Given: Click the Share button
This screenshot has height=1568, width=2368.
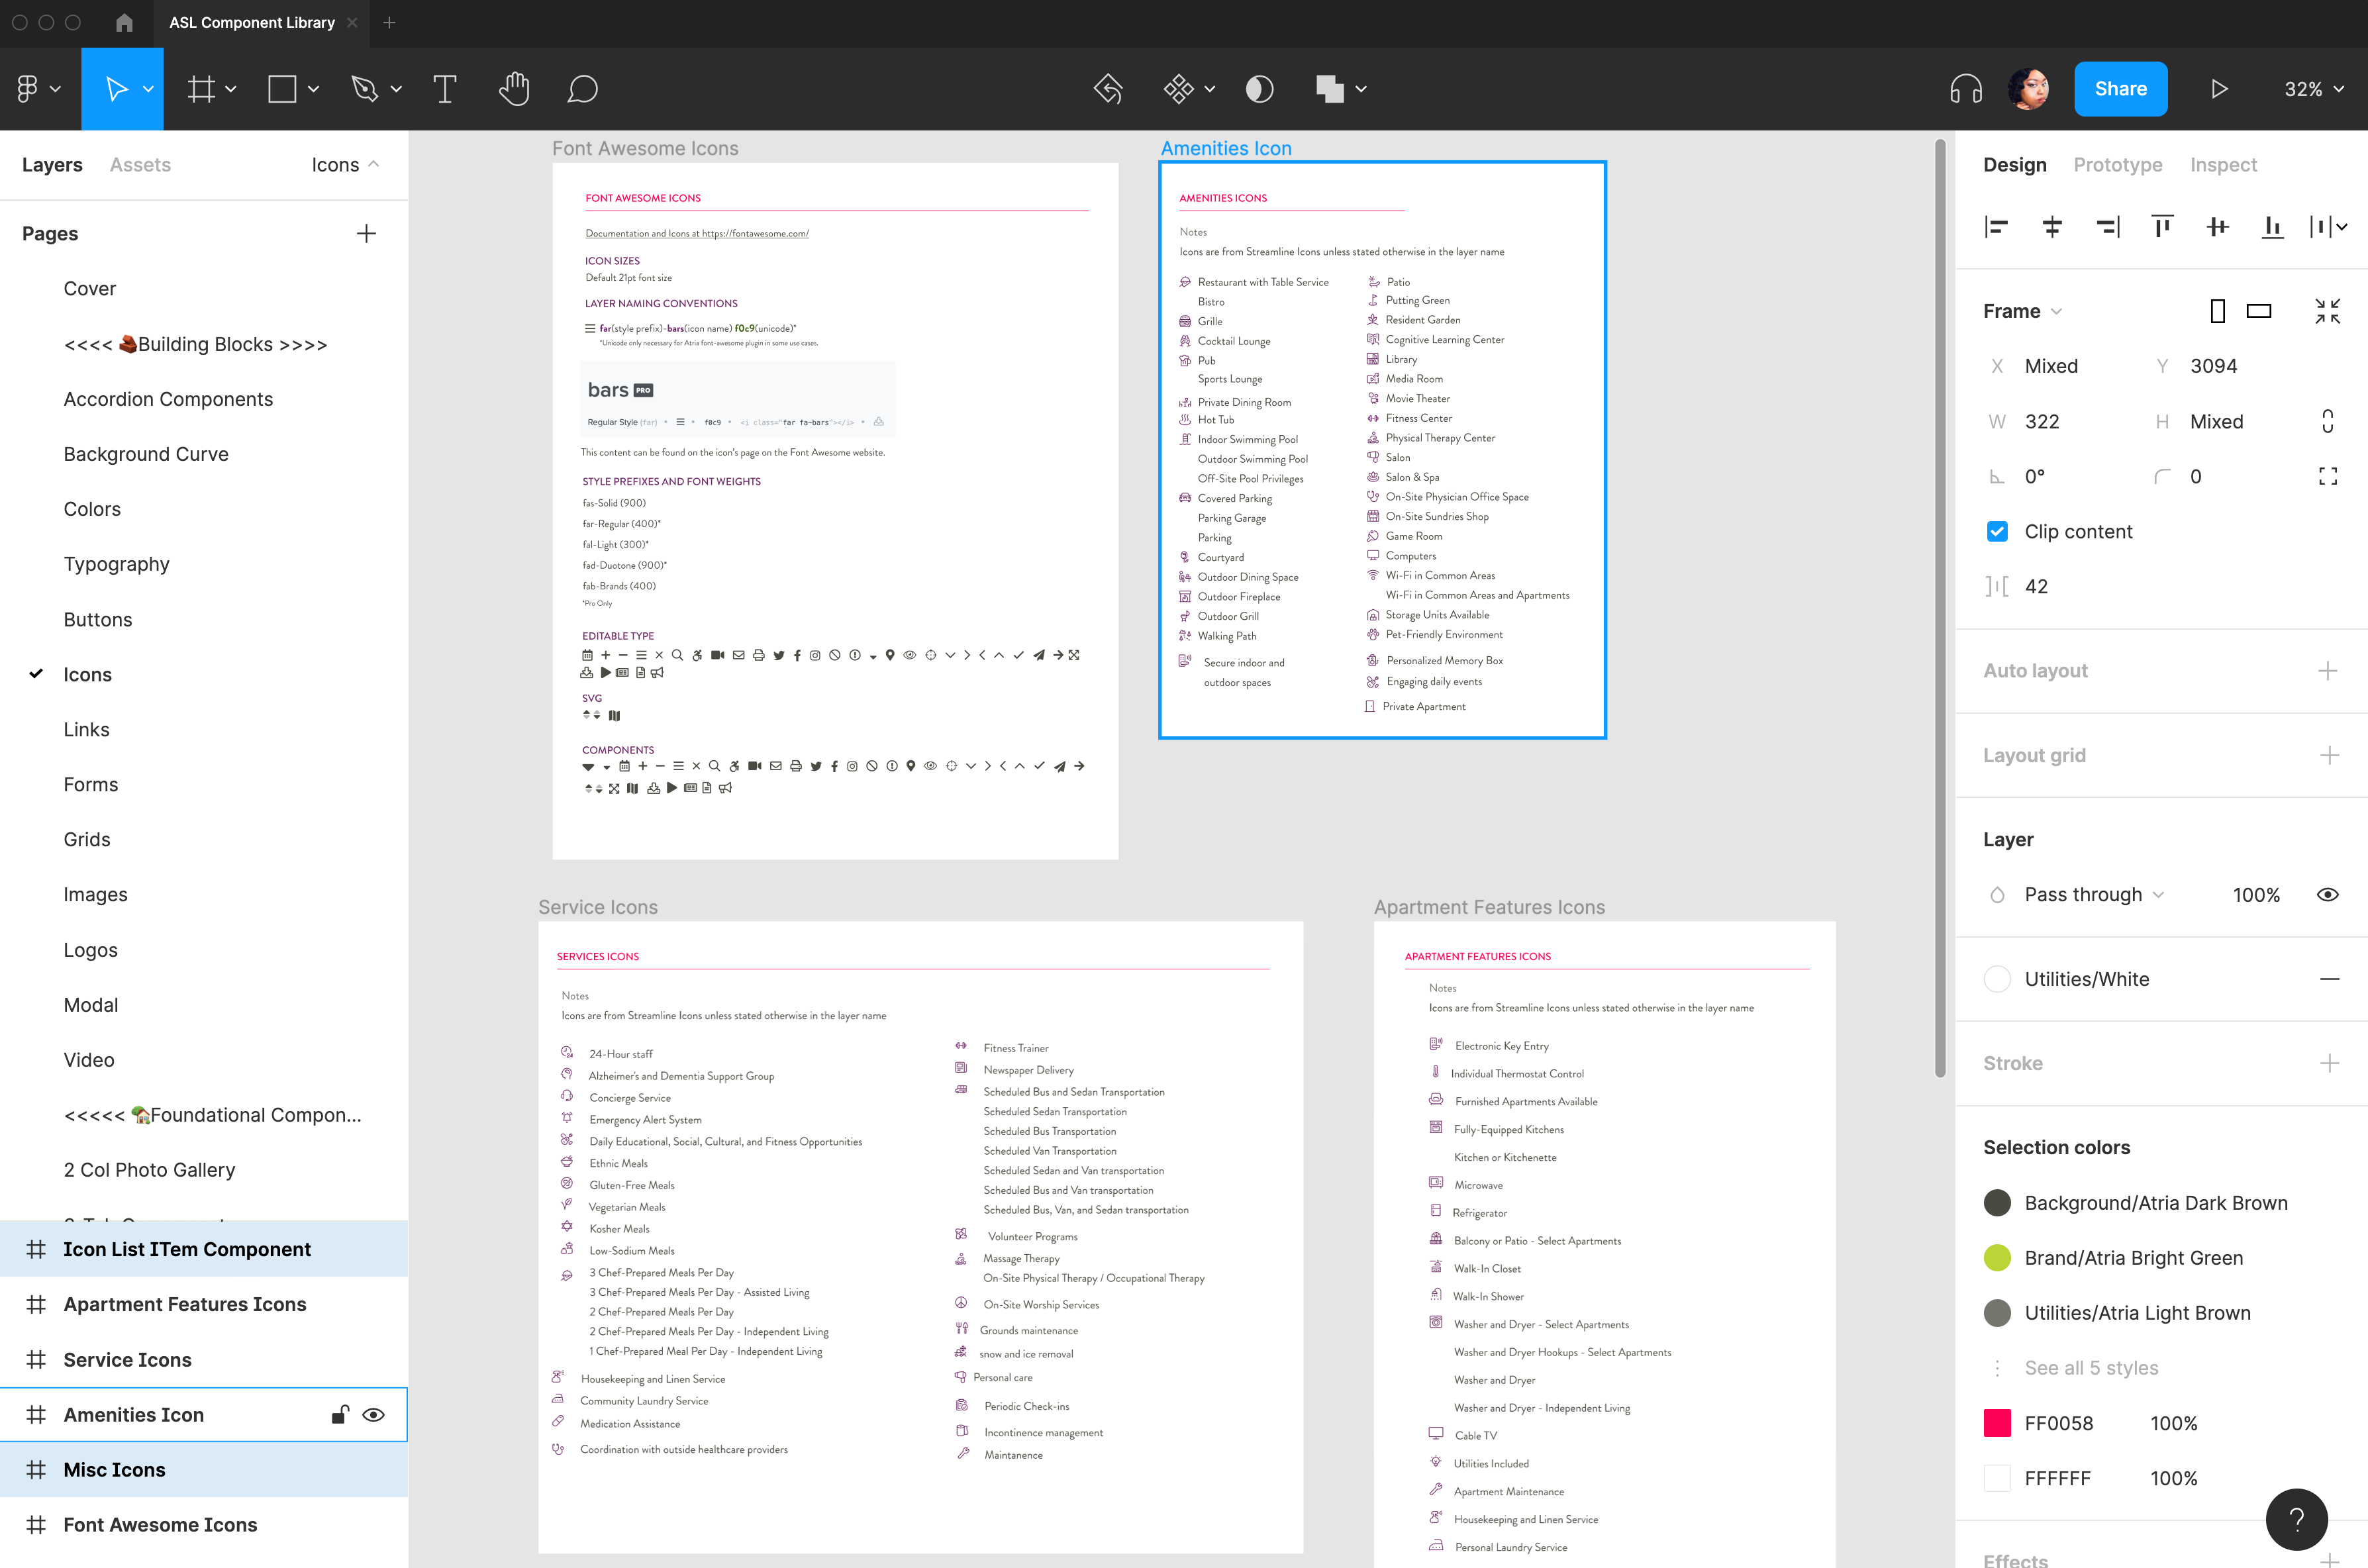Looking at the screenshot, I should point(2120,89).
